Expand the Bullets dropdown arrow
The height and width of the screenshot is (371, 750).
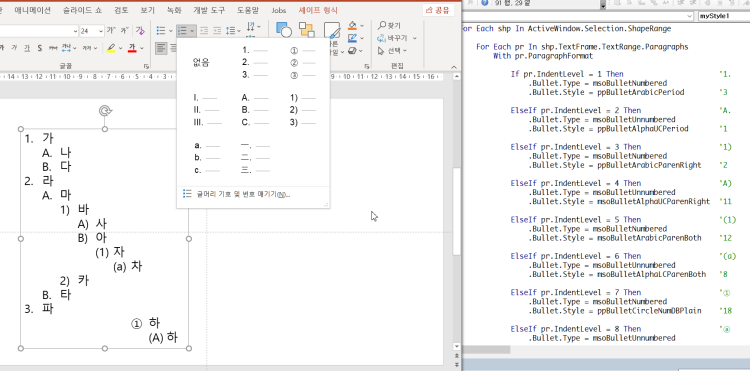[x=170, y=31]
